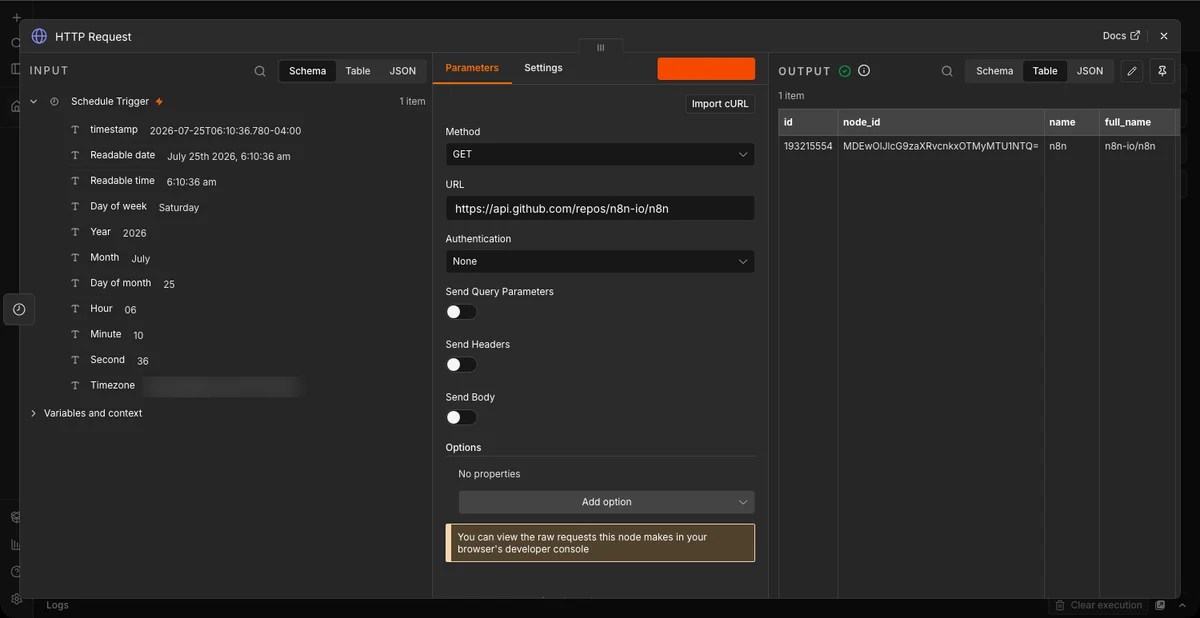Select the Table view in INPUT panel

point(358,71)
